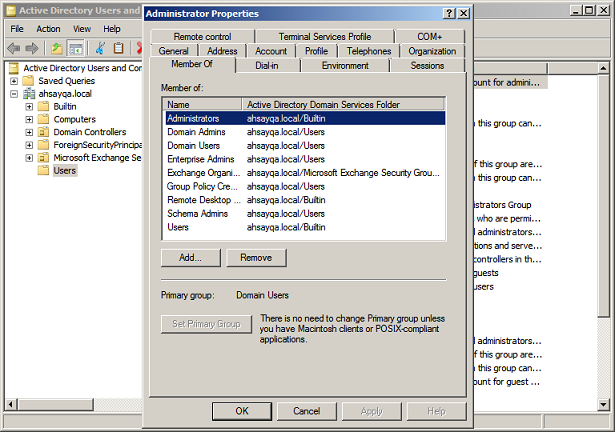This screenshot has width=615, height=432.
Task: Select the Group Policy Cre... row
Action: pos(304,186)
